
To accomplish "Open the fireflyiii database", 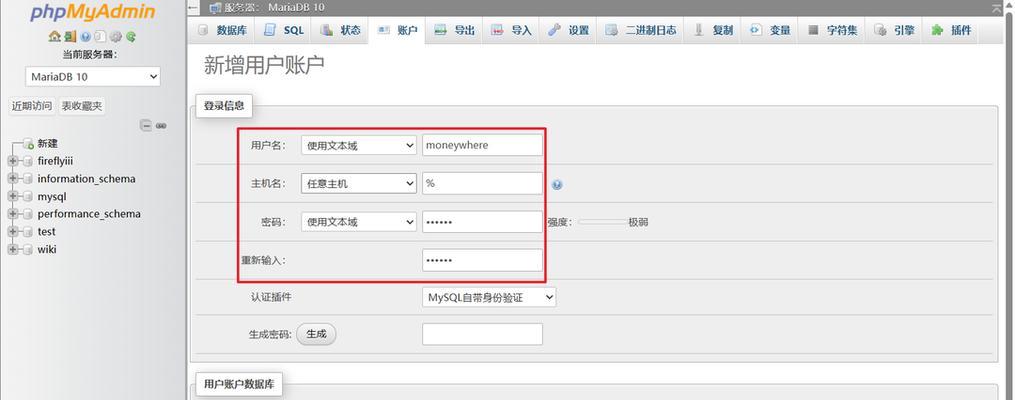I will [x=55, y=161].
